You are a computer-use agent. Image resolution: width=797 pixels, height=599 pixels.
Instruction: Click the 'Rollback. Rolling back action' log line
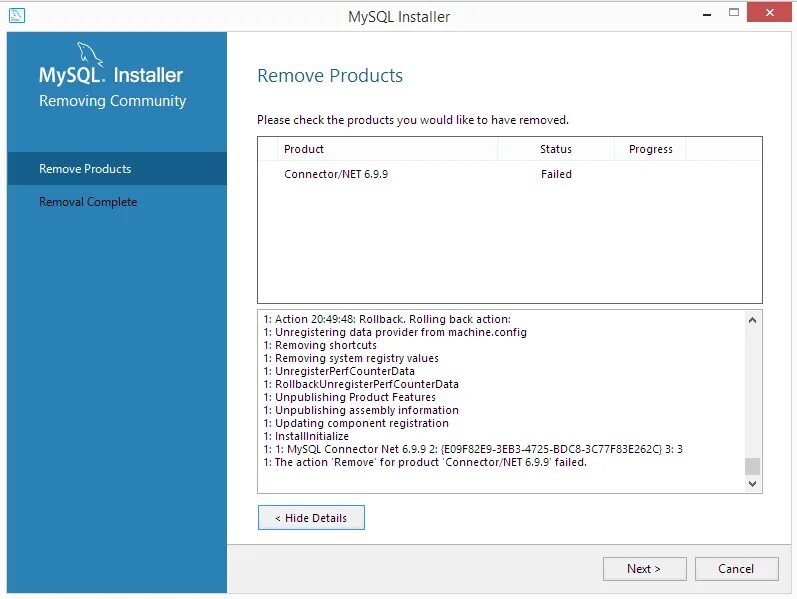point(387,319)
